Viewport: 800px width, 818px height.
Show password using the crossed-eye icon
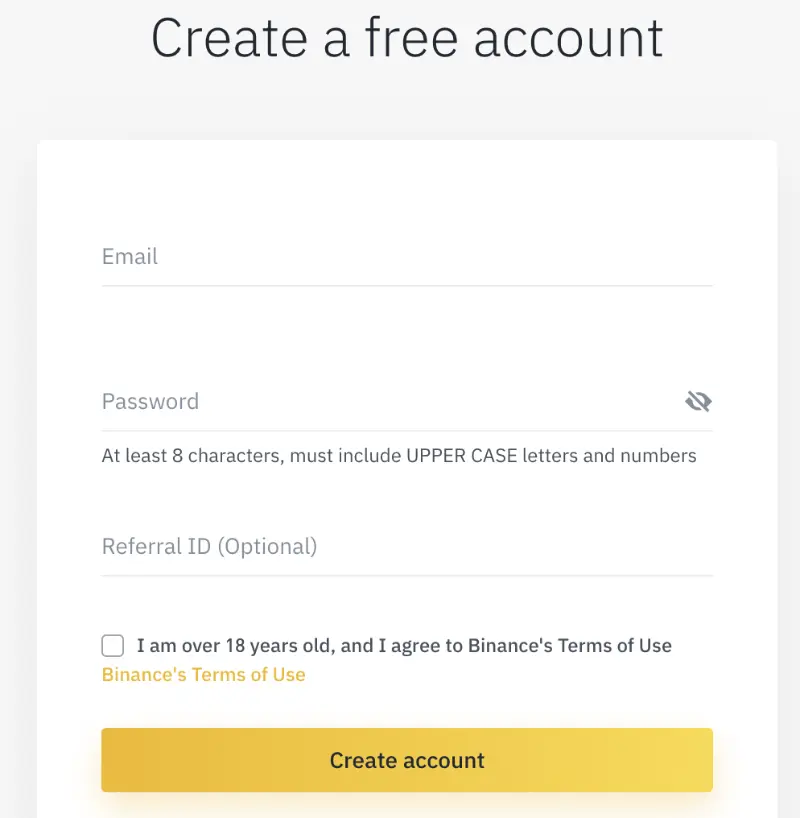point(698,402)
